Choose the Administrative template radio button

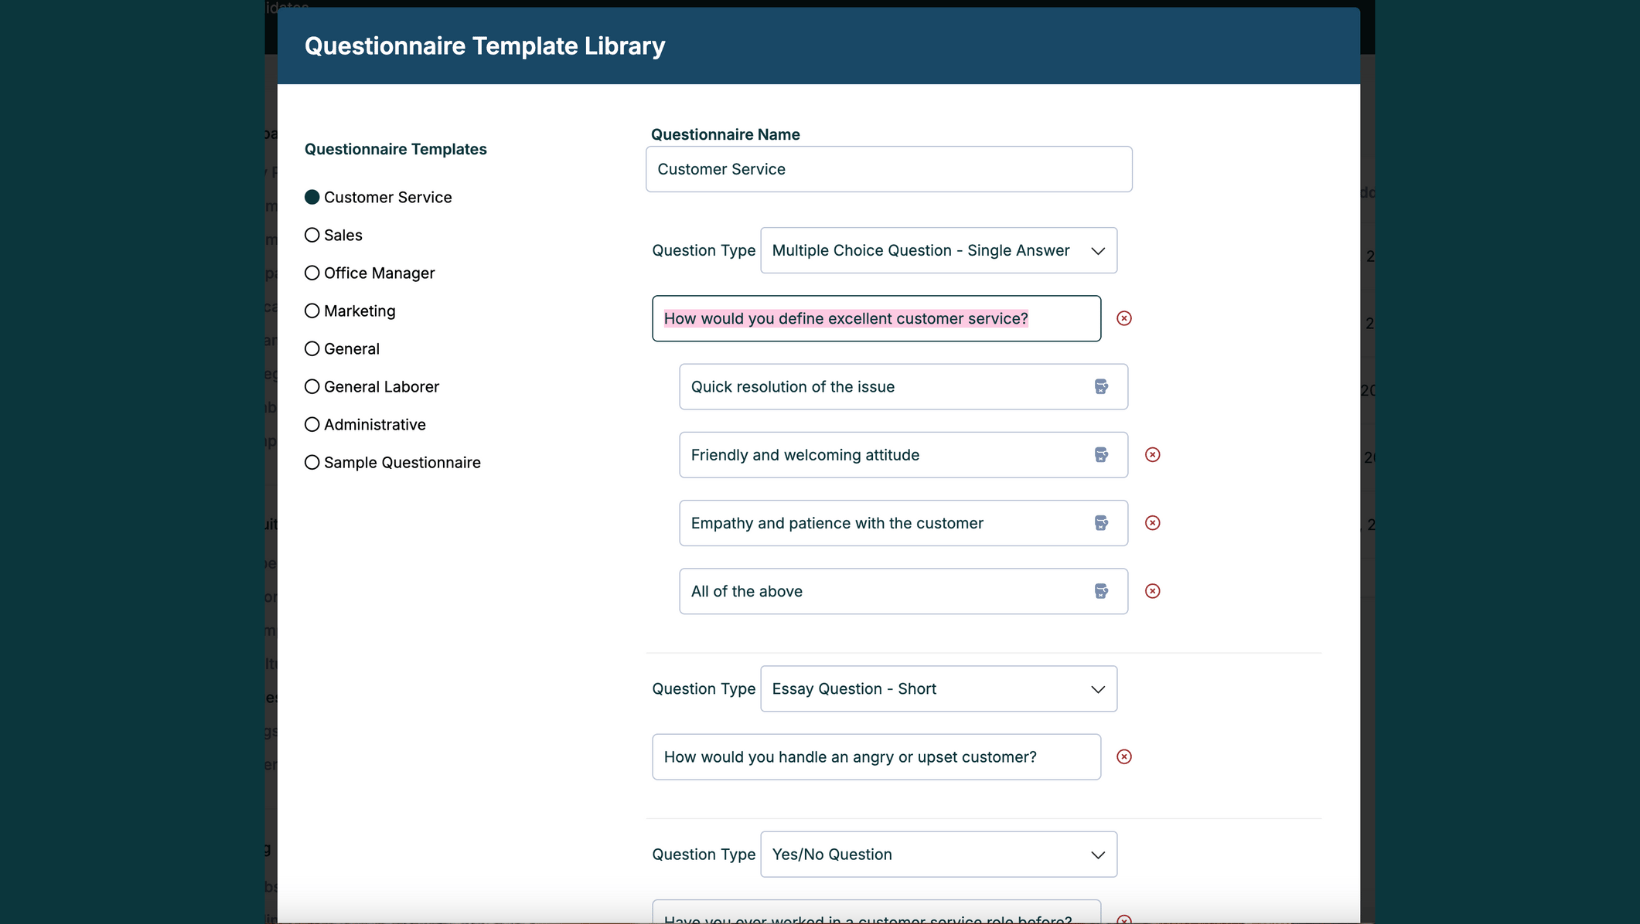point(312,425)
